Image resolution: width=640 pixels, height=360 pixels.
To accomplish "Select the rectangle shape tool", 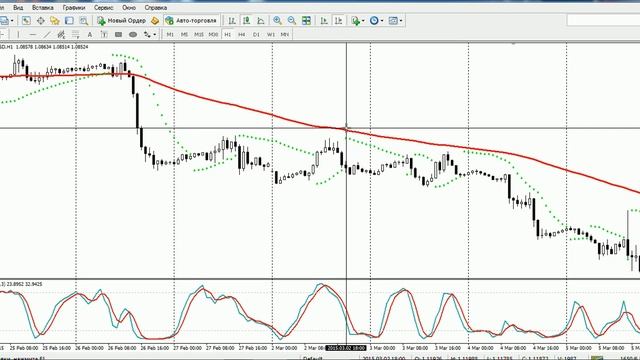I will pos(118,35).
